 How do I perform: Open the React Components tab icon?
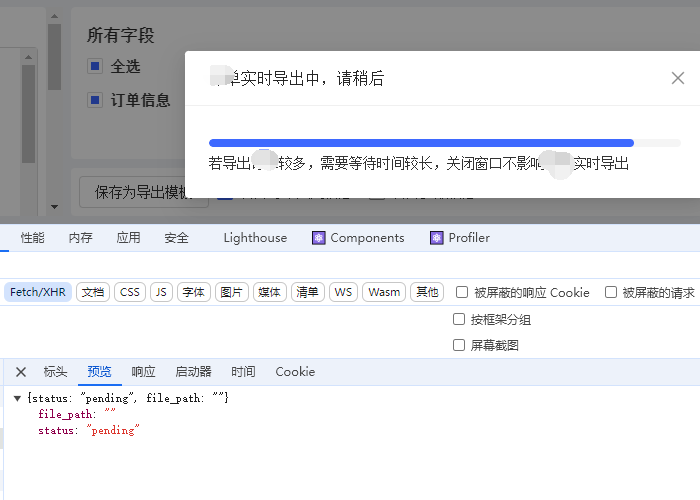(x=318, y=238)
